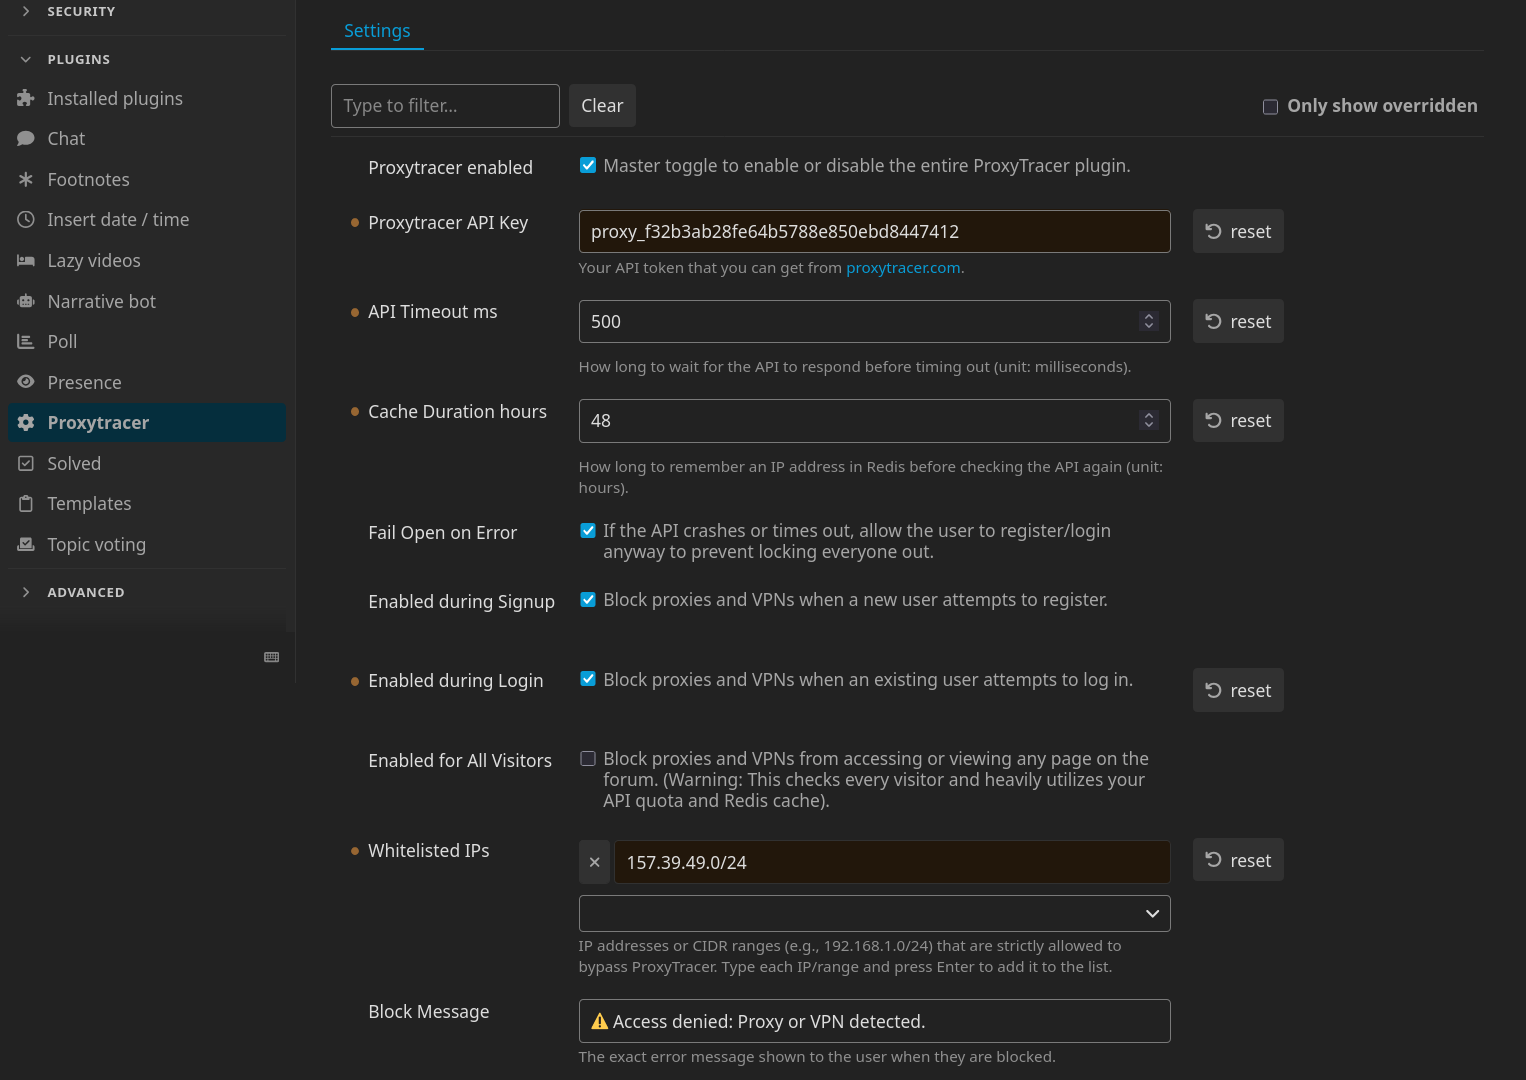Increment the API Timeout value
Screen dimensions: 1526x1080
(1148, 315)
